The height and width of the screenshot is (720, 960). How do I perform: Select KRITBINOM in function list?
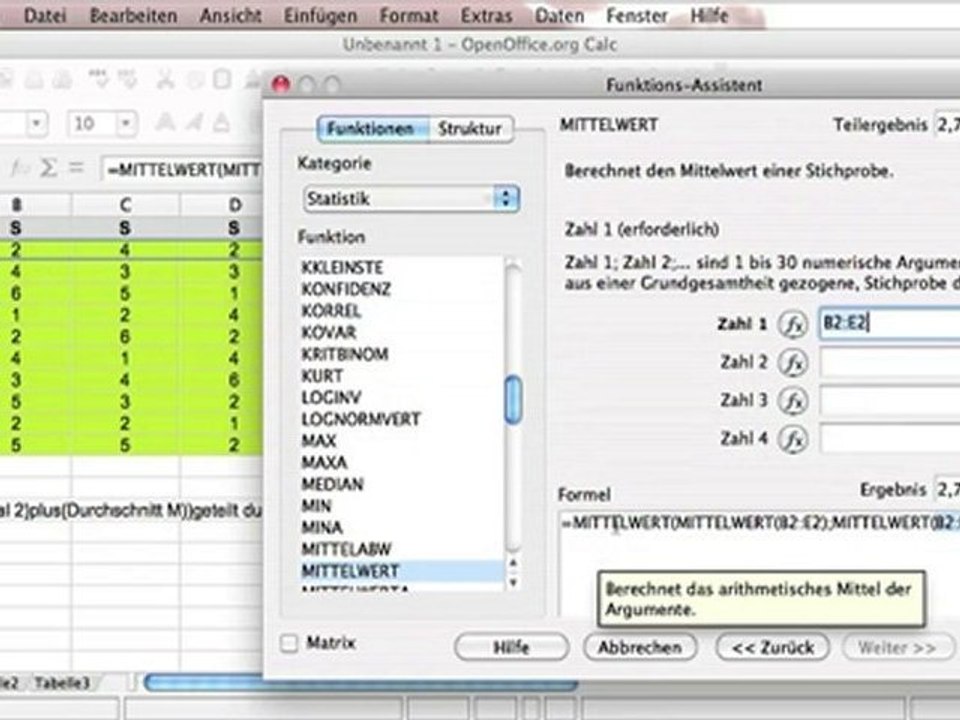coord(401,354)
